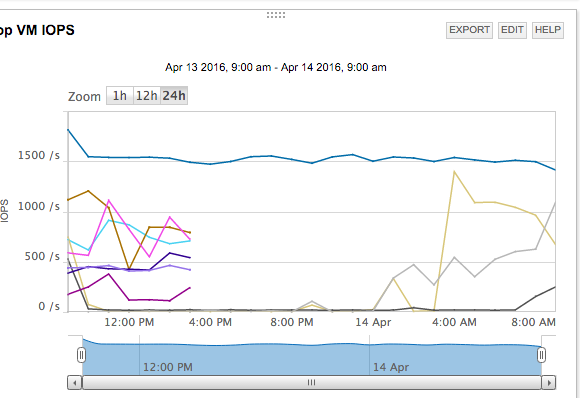
Task: Click the 14 Apr x-axis label
Action: pos(373,322)
